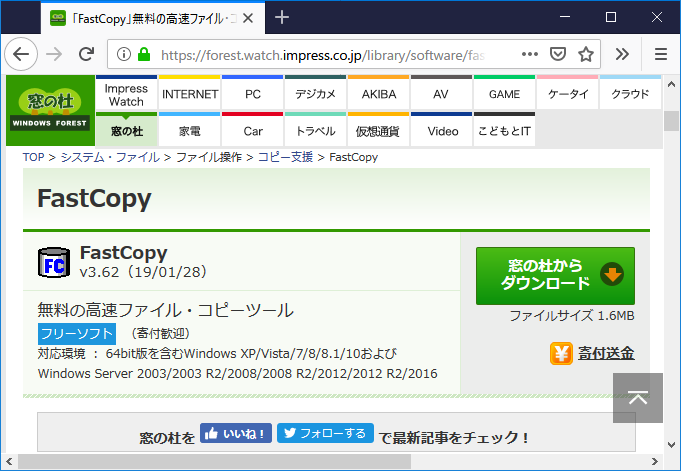Viewport: 681px width, 471px height.
Task: Open the 寄付送金 donation link
Action: pyautogui.click(x=592, y=353)
